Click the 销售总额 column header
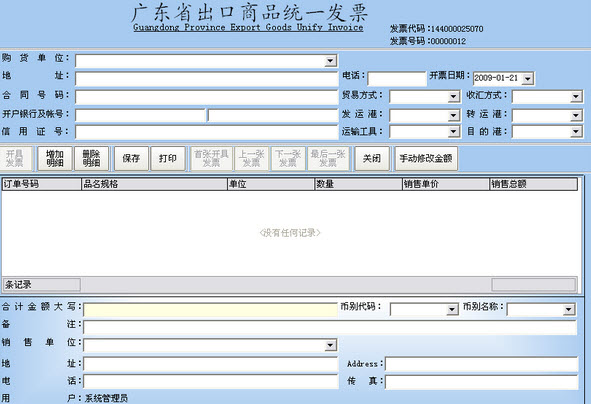This screenshot has width=591, height=404. (x=533, y=184)
